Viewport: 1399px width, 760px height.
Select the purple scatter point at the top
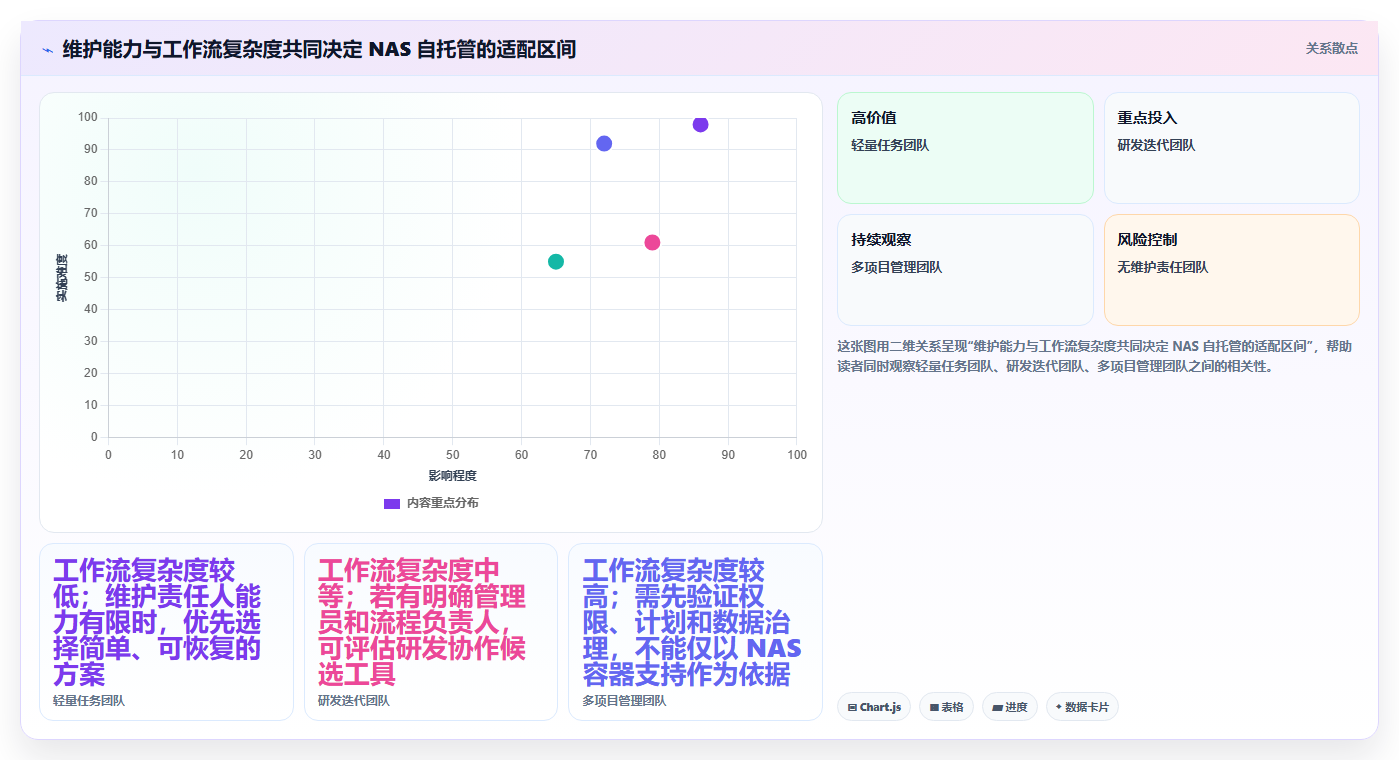(700, 124)
